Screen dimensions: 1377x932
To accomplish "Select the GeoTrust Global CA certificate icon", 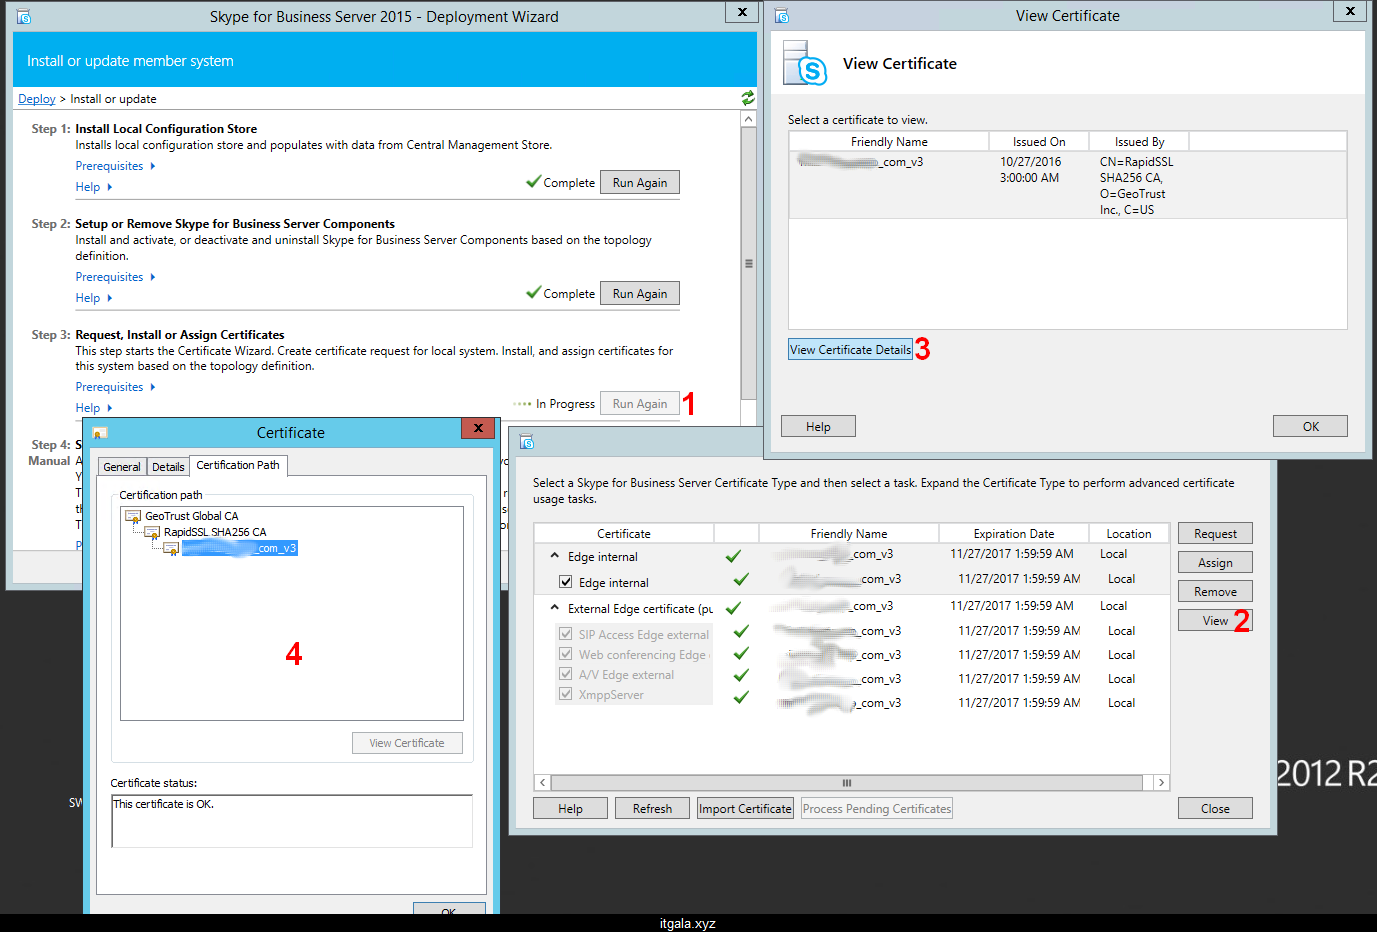I will point(133,516).
